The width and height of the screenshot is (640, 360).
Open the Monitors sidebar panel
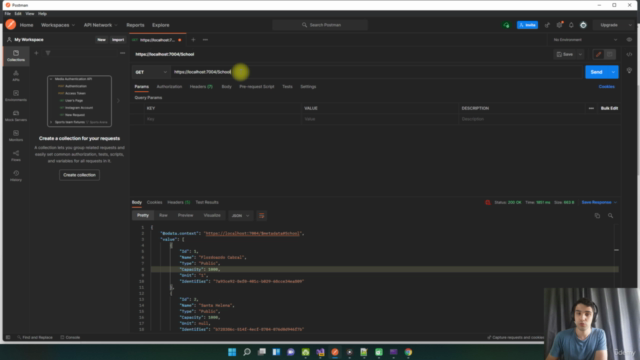pos(16,136)
